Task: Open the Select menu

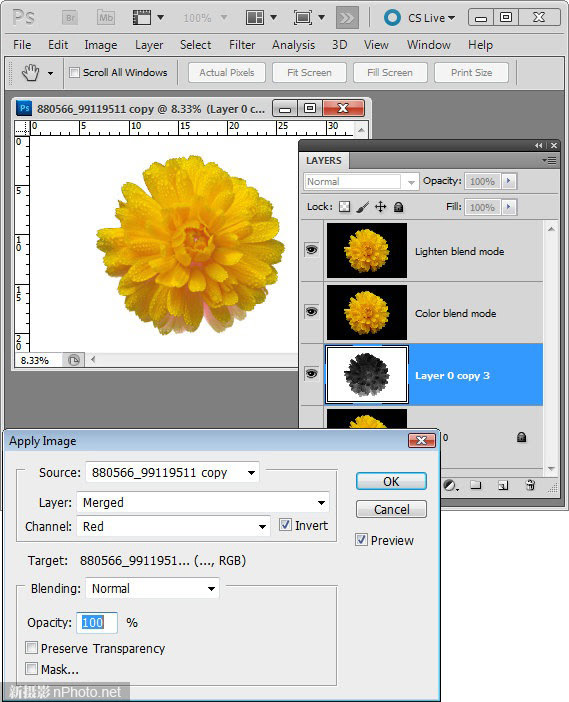Action: pyautogui.click(x=196, y=45)
